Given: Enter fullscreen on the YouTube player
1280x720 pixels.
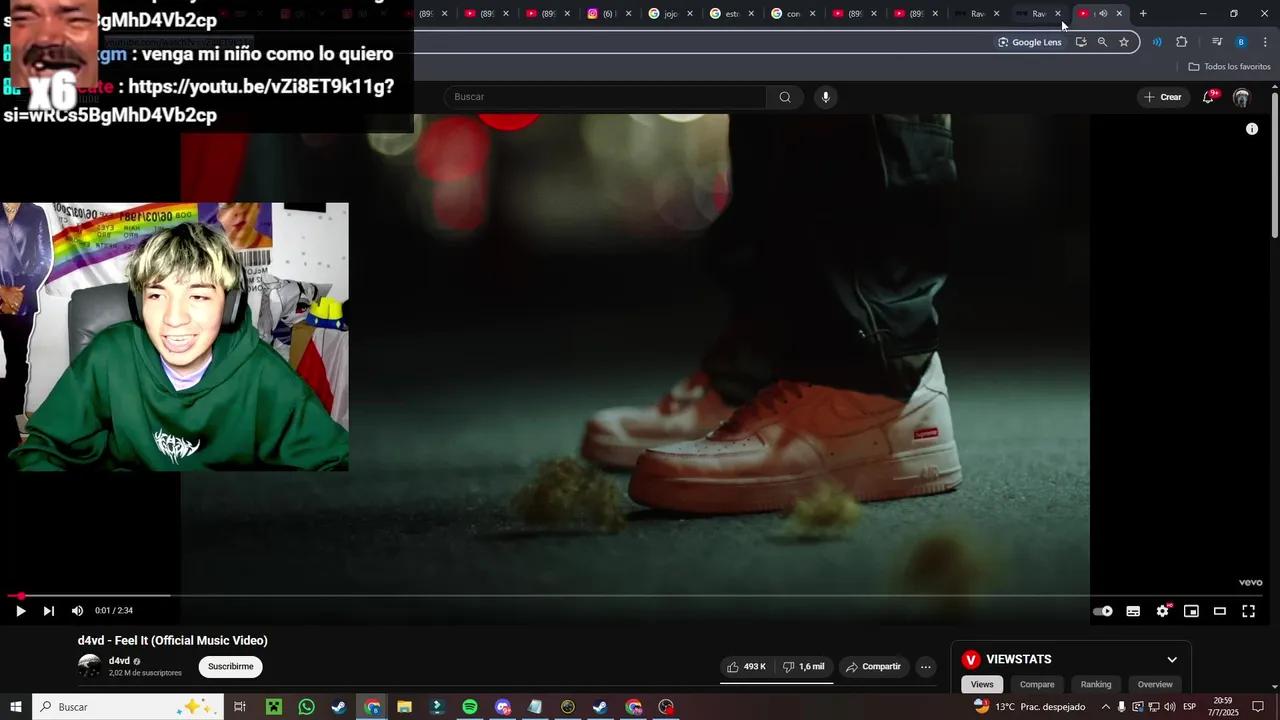Looking at the screenshot, I should [1248, 610].
